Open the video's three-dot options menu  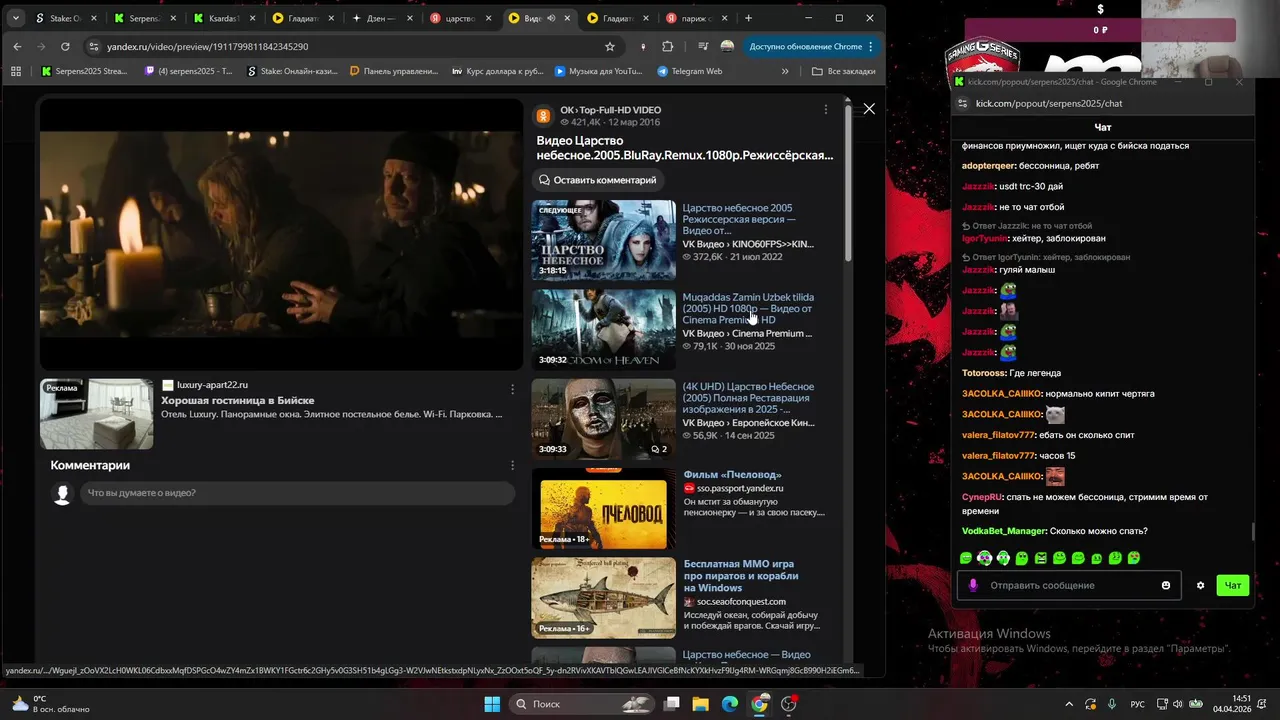coord(825,109)
